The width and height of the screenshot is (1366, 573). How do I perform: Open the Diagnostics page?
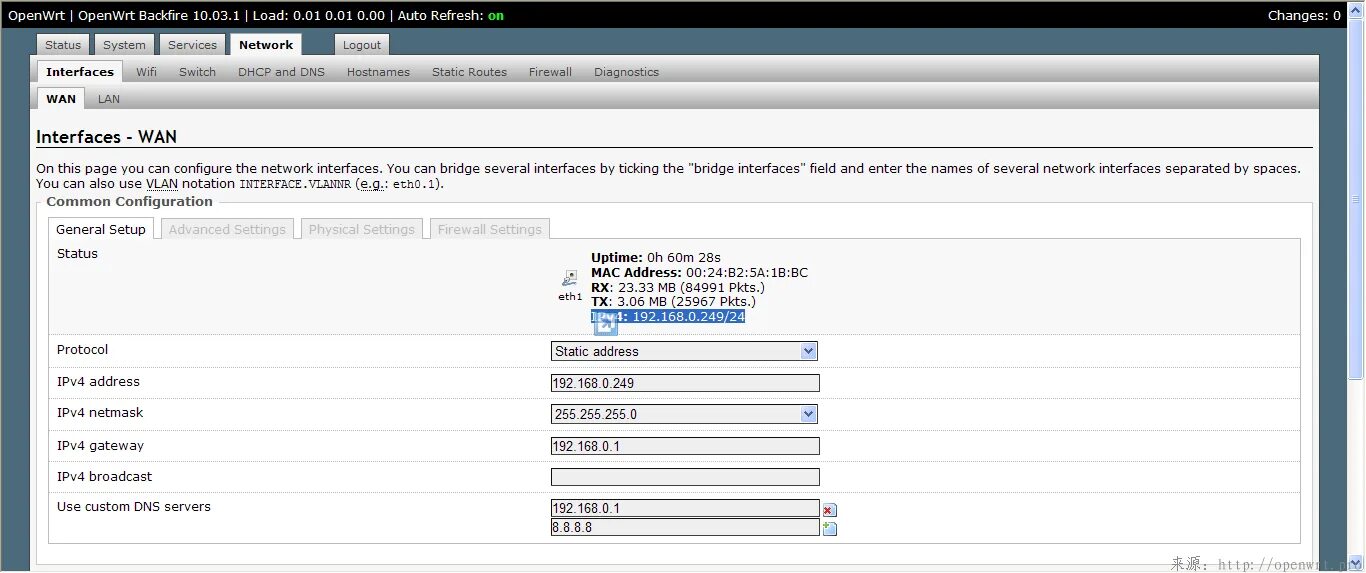[626, 72]
